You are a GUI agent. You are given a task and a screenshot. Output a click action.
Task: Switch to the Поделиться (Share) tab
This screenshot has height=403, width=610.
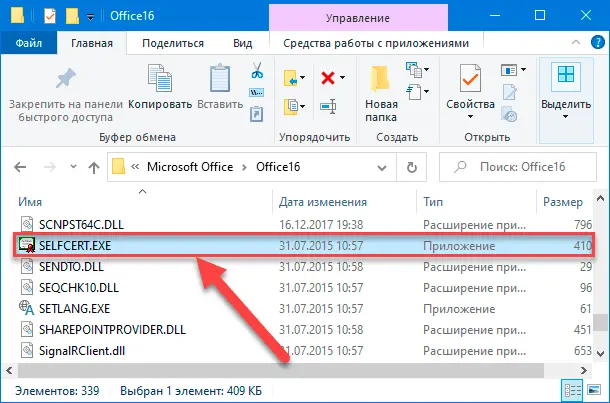coord(172,43)
